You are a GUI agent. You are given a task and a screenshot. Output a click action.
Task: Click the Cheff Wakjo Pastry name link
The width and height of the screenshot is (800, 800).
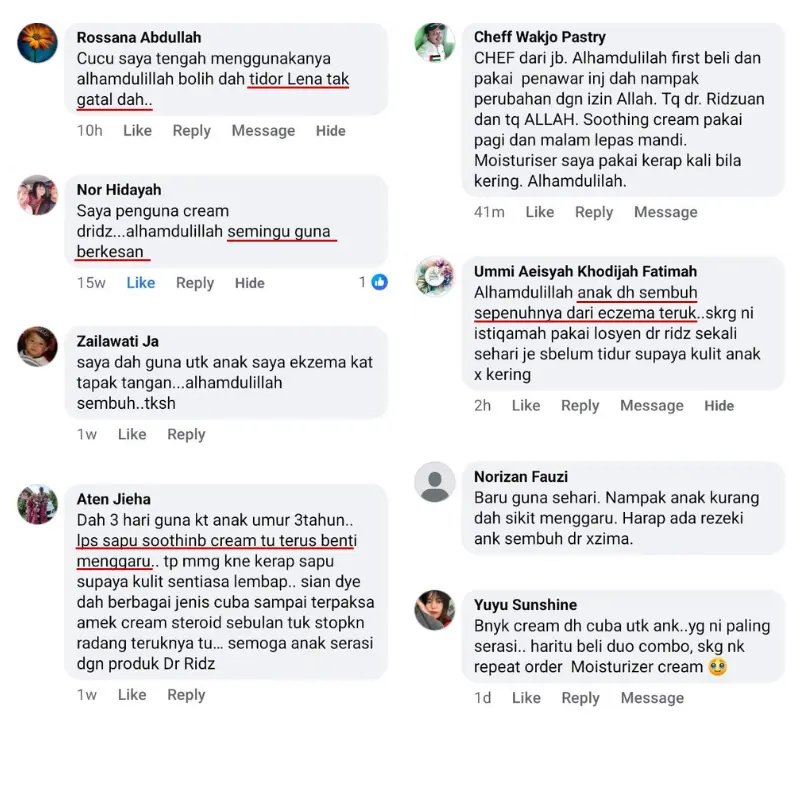click(x=540, y=37)
